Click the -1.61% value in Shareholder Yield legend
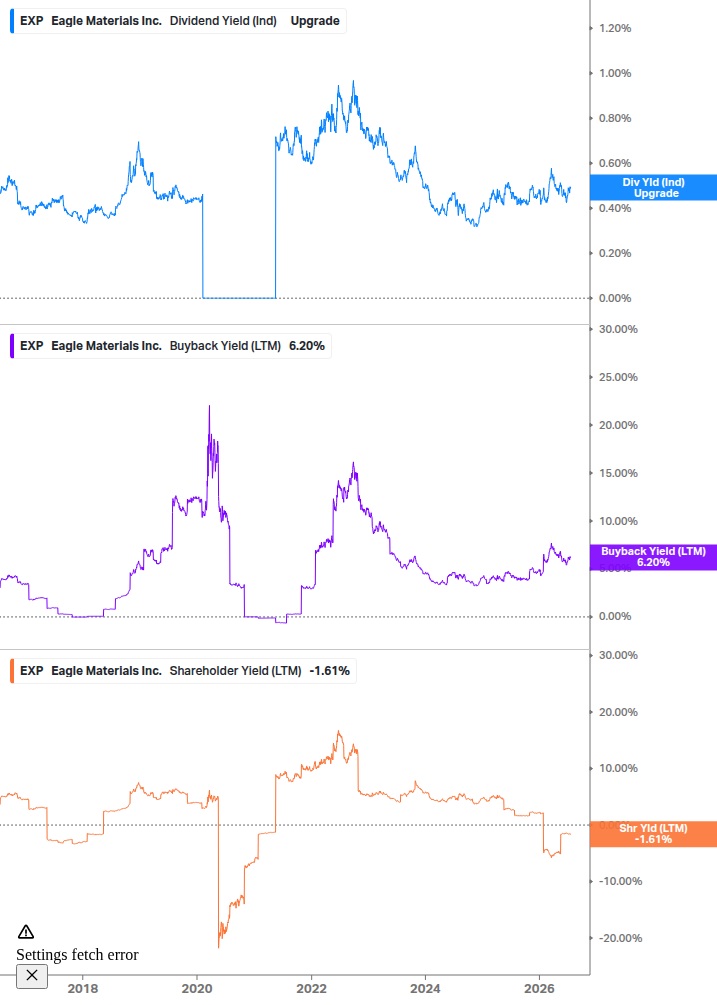 (x=329, y=670)
